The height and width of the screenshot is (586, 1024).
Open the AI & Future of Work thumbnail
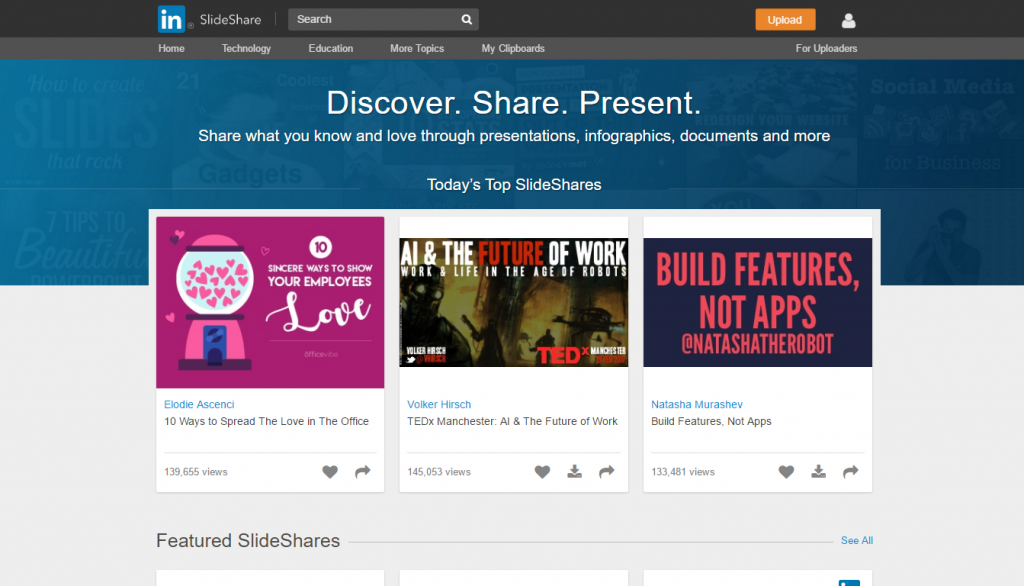pos(514,302)
